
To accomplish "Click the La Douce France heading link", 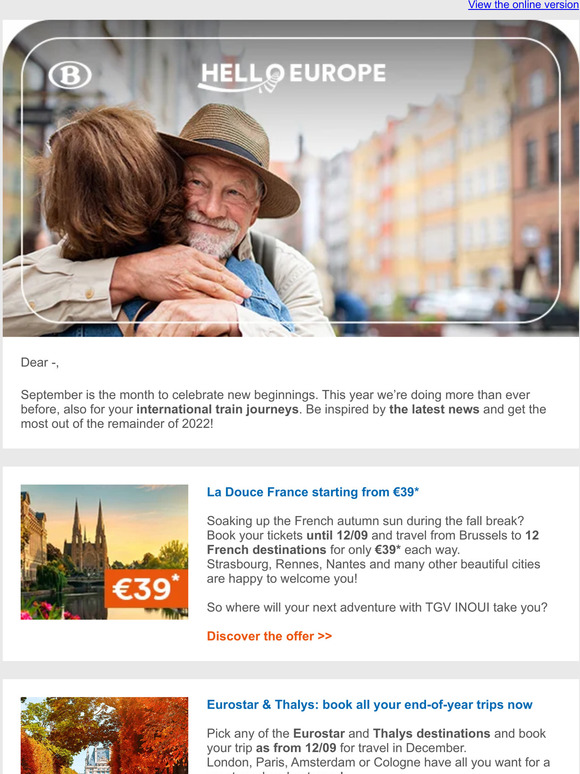I will point(313,492).
